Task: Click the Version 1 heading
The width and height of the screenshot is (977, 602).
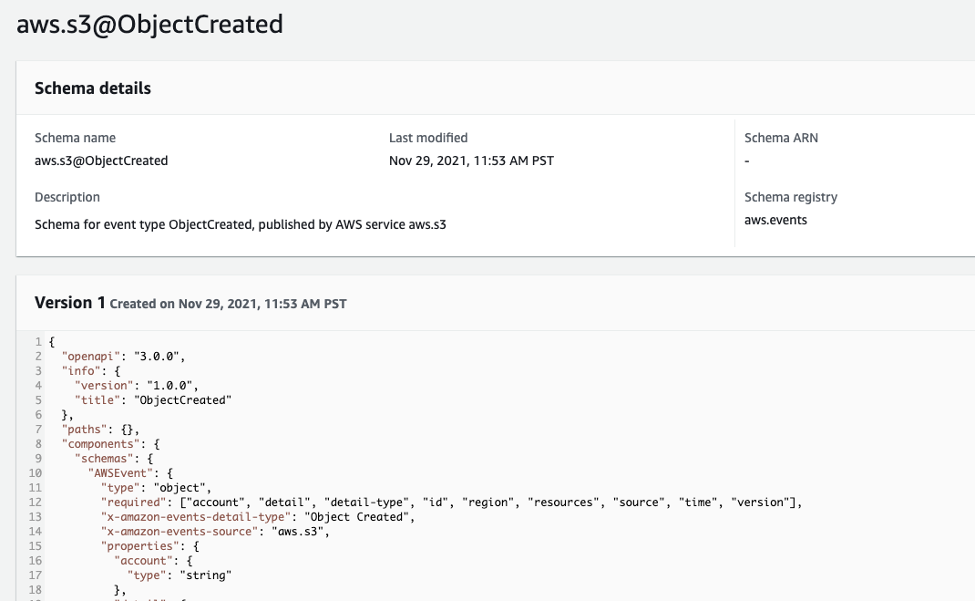Action: coord(70,303)
